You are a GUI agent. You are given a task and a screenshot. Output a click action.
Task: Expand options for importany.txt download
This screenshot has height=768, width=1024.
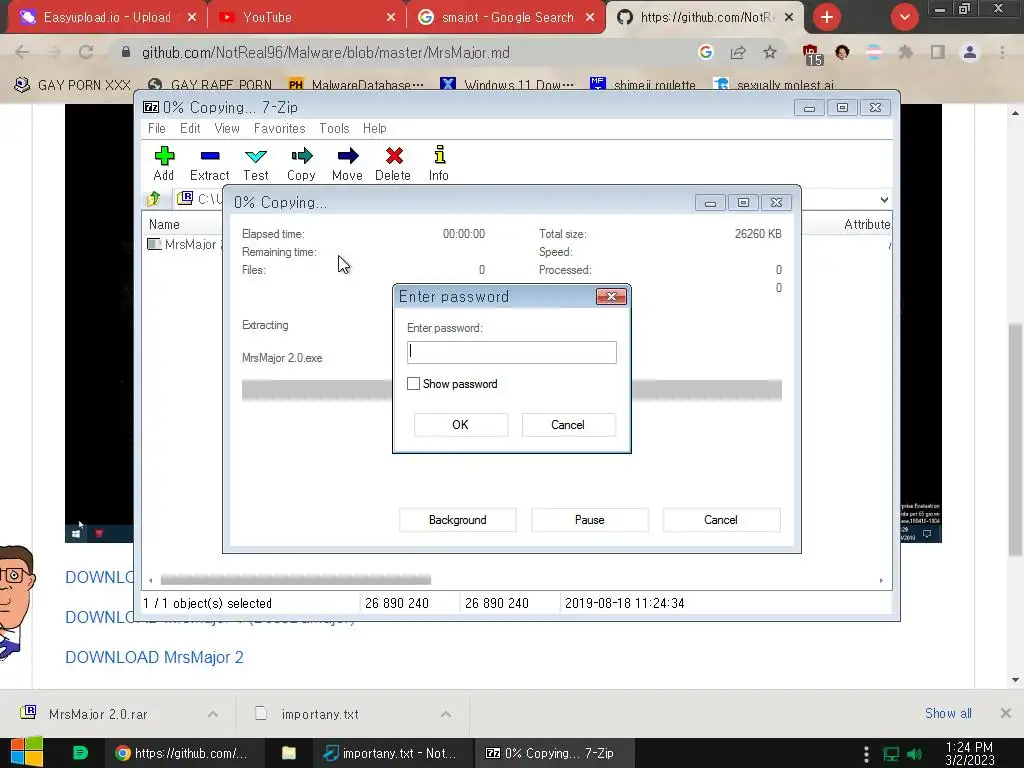pyautogui.click(x=446, y=714)
